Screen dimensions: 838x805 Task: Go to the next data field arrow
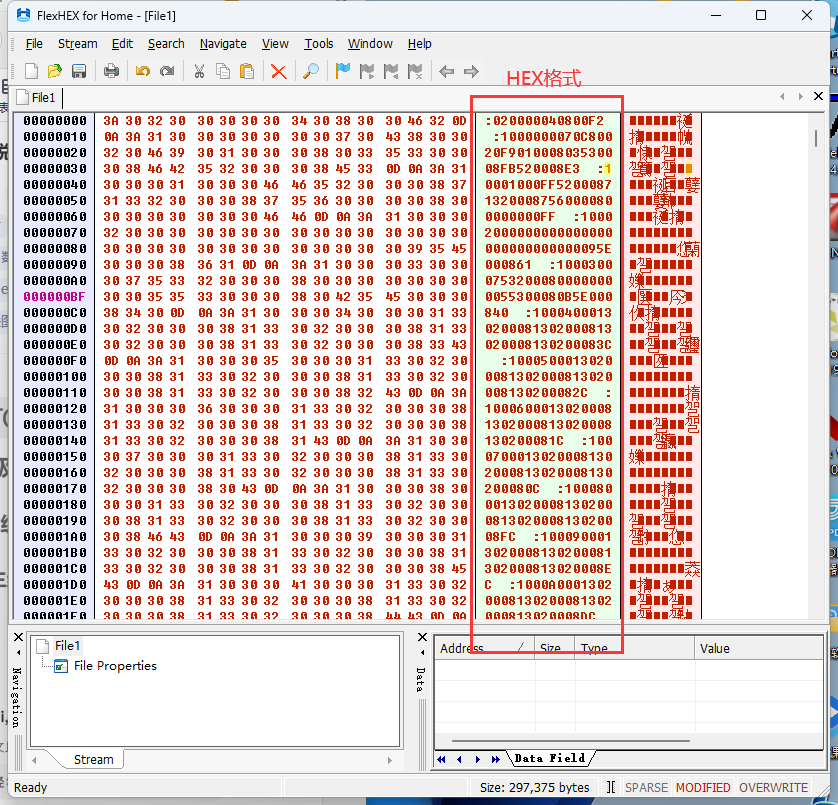tap(478, 759)
